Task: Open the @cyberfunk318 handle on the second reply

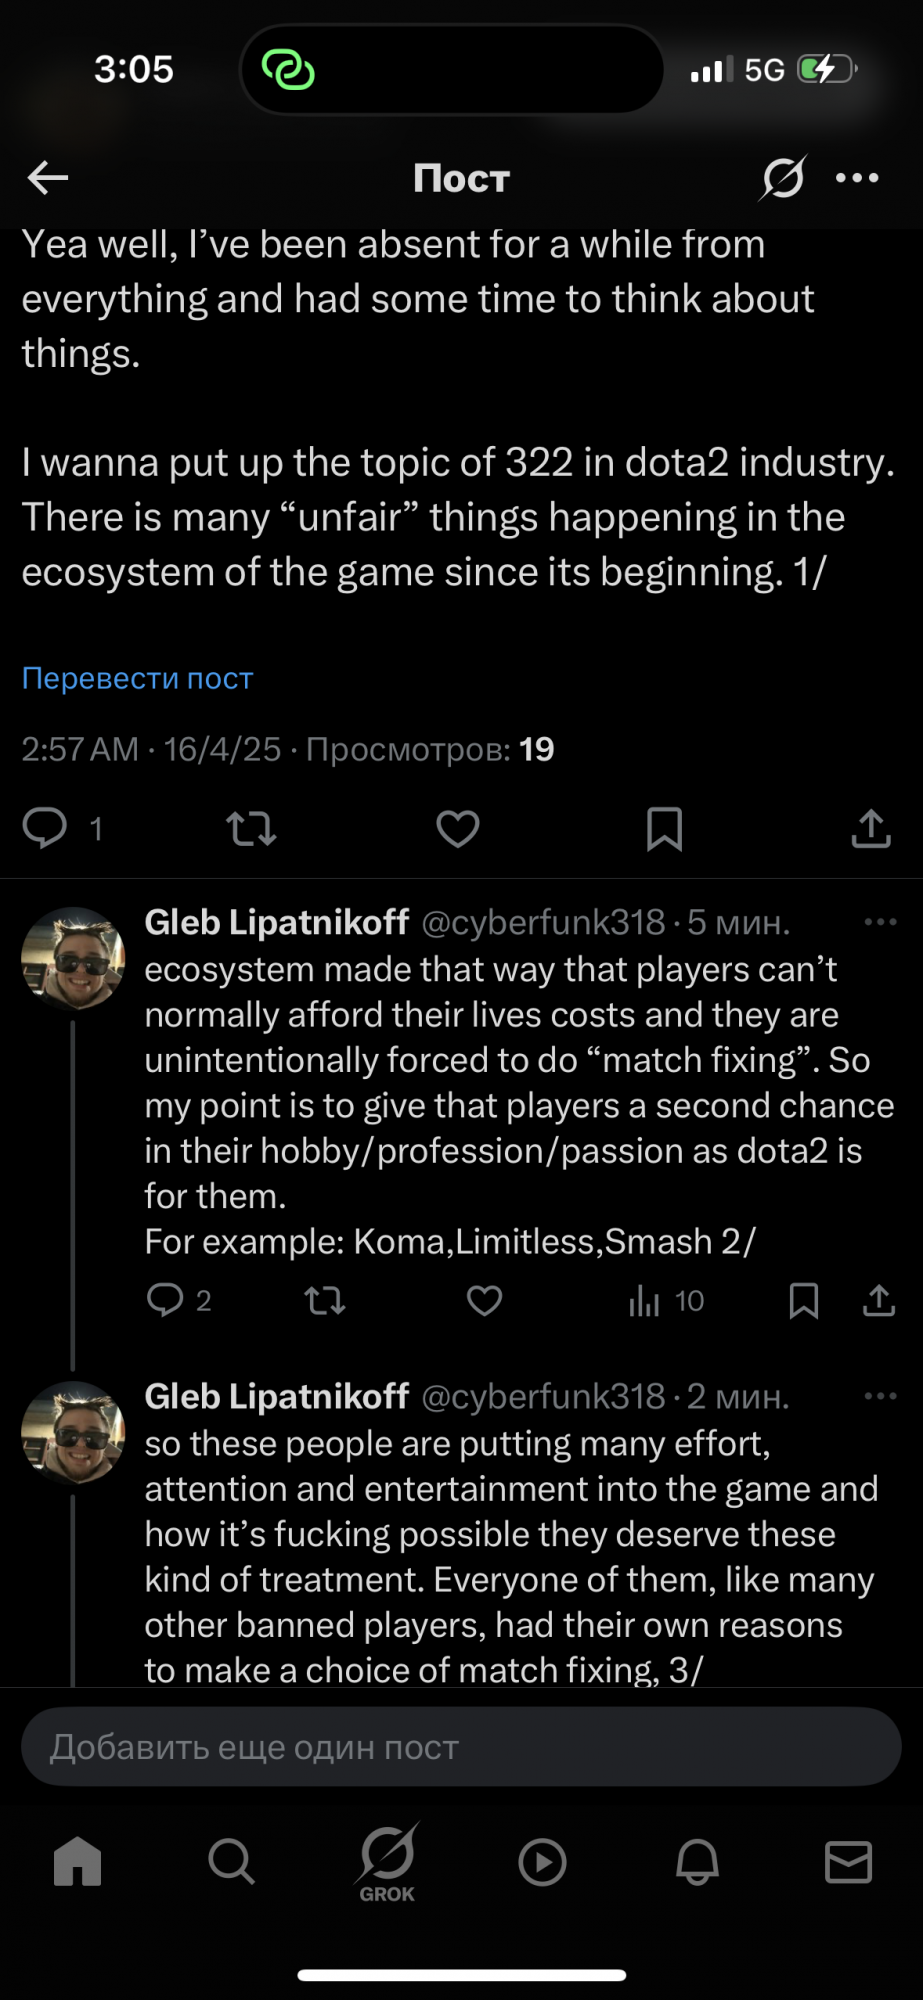Action: (x=543, y=1396)
